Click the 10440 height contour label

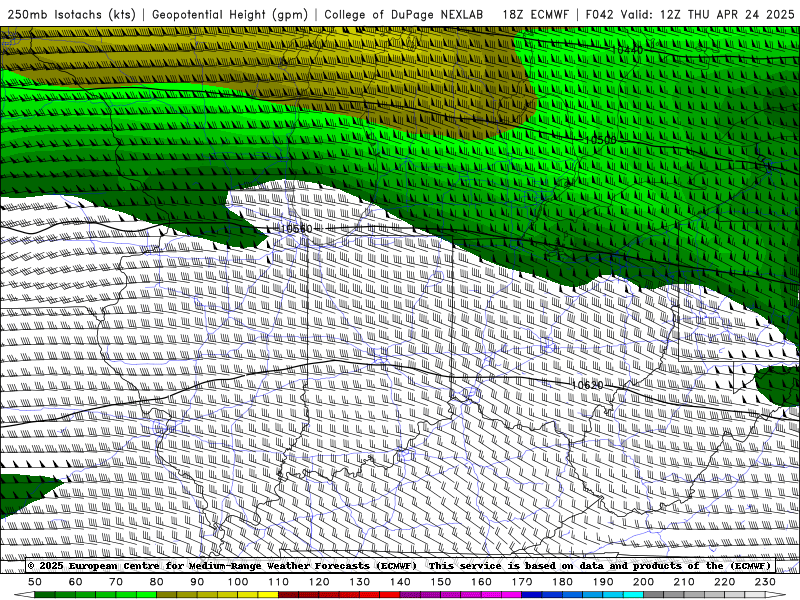pos(627,50)
